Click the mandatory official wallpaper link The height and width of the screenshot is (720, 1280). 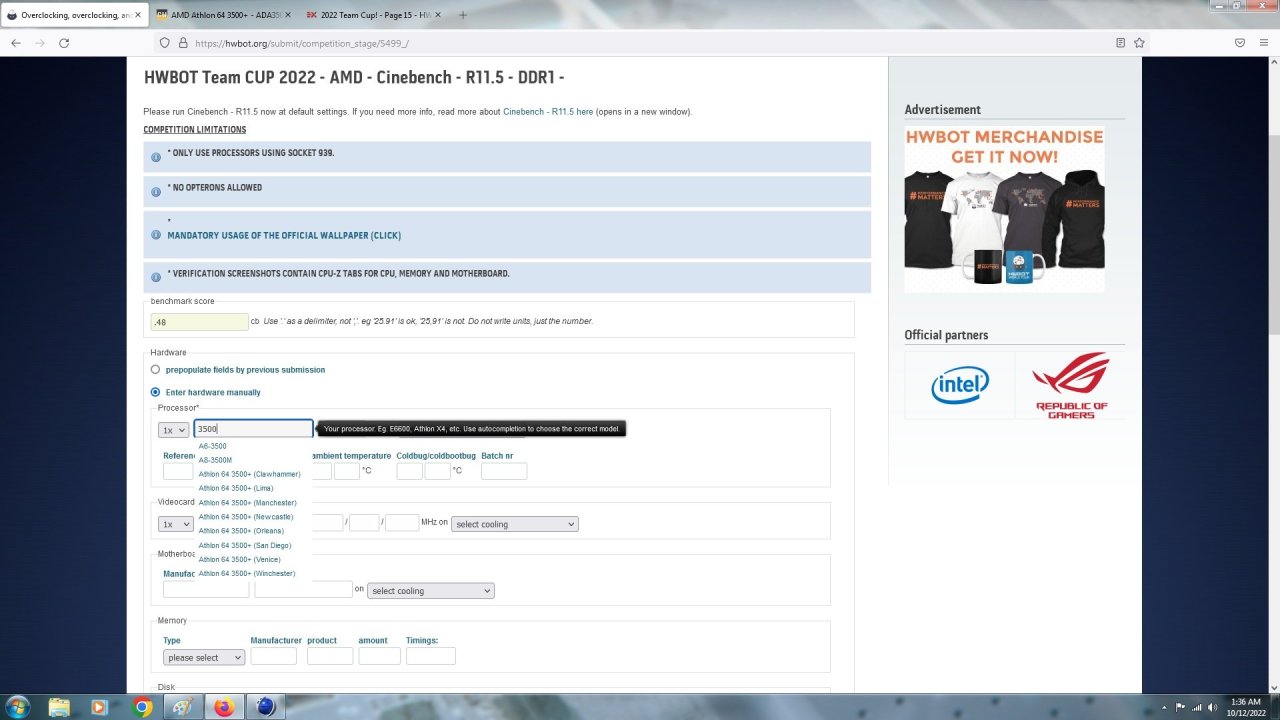pos(284,236)
